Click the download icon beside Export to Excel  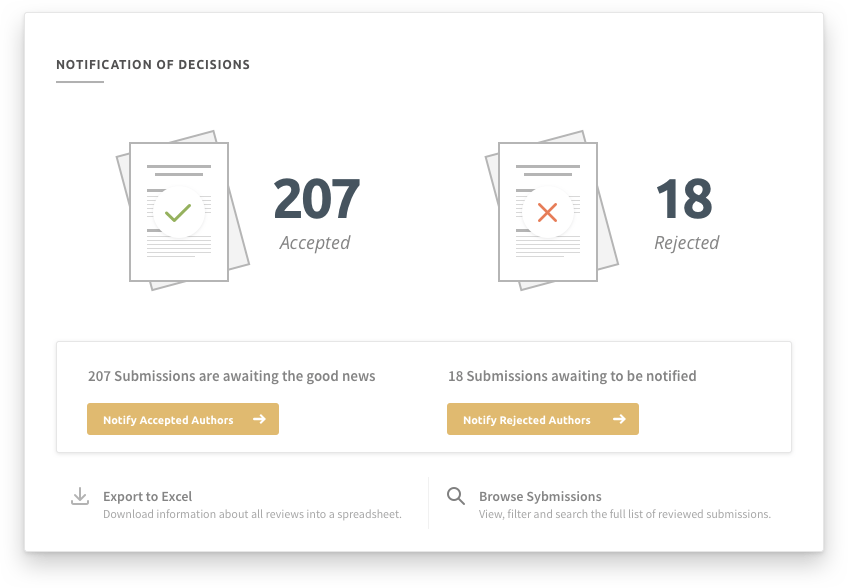(80, 496)
